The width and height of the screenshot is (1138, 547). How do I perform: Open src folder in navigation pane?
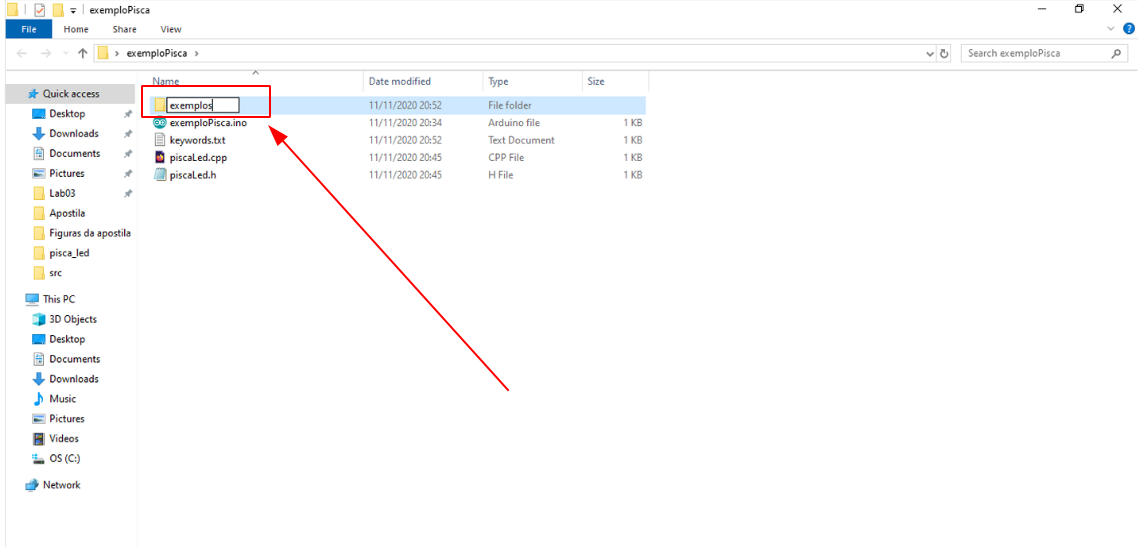click(55, 273)
